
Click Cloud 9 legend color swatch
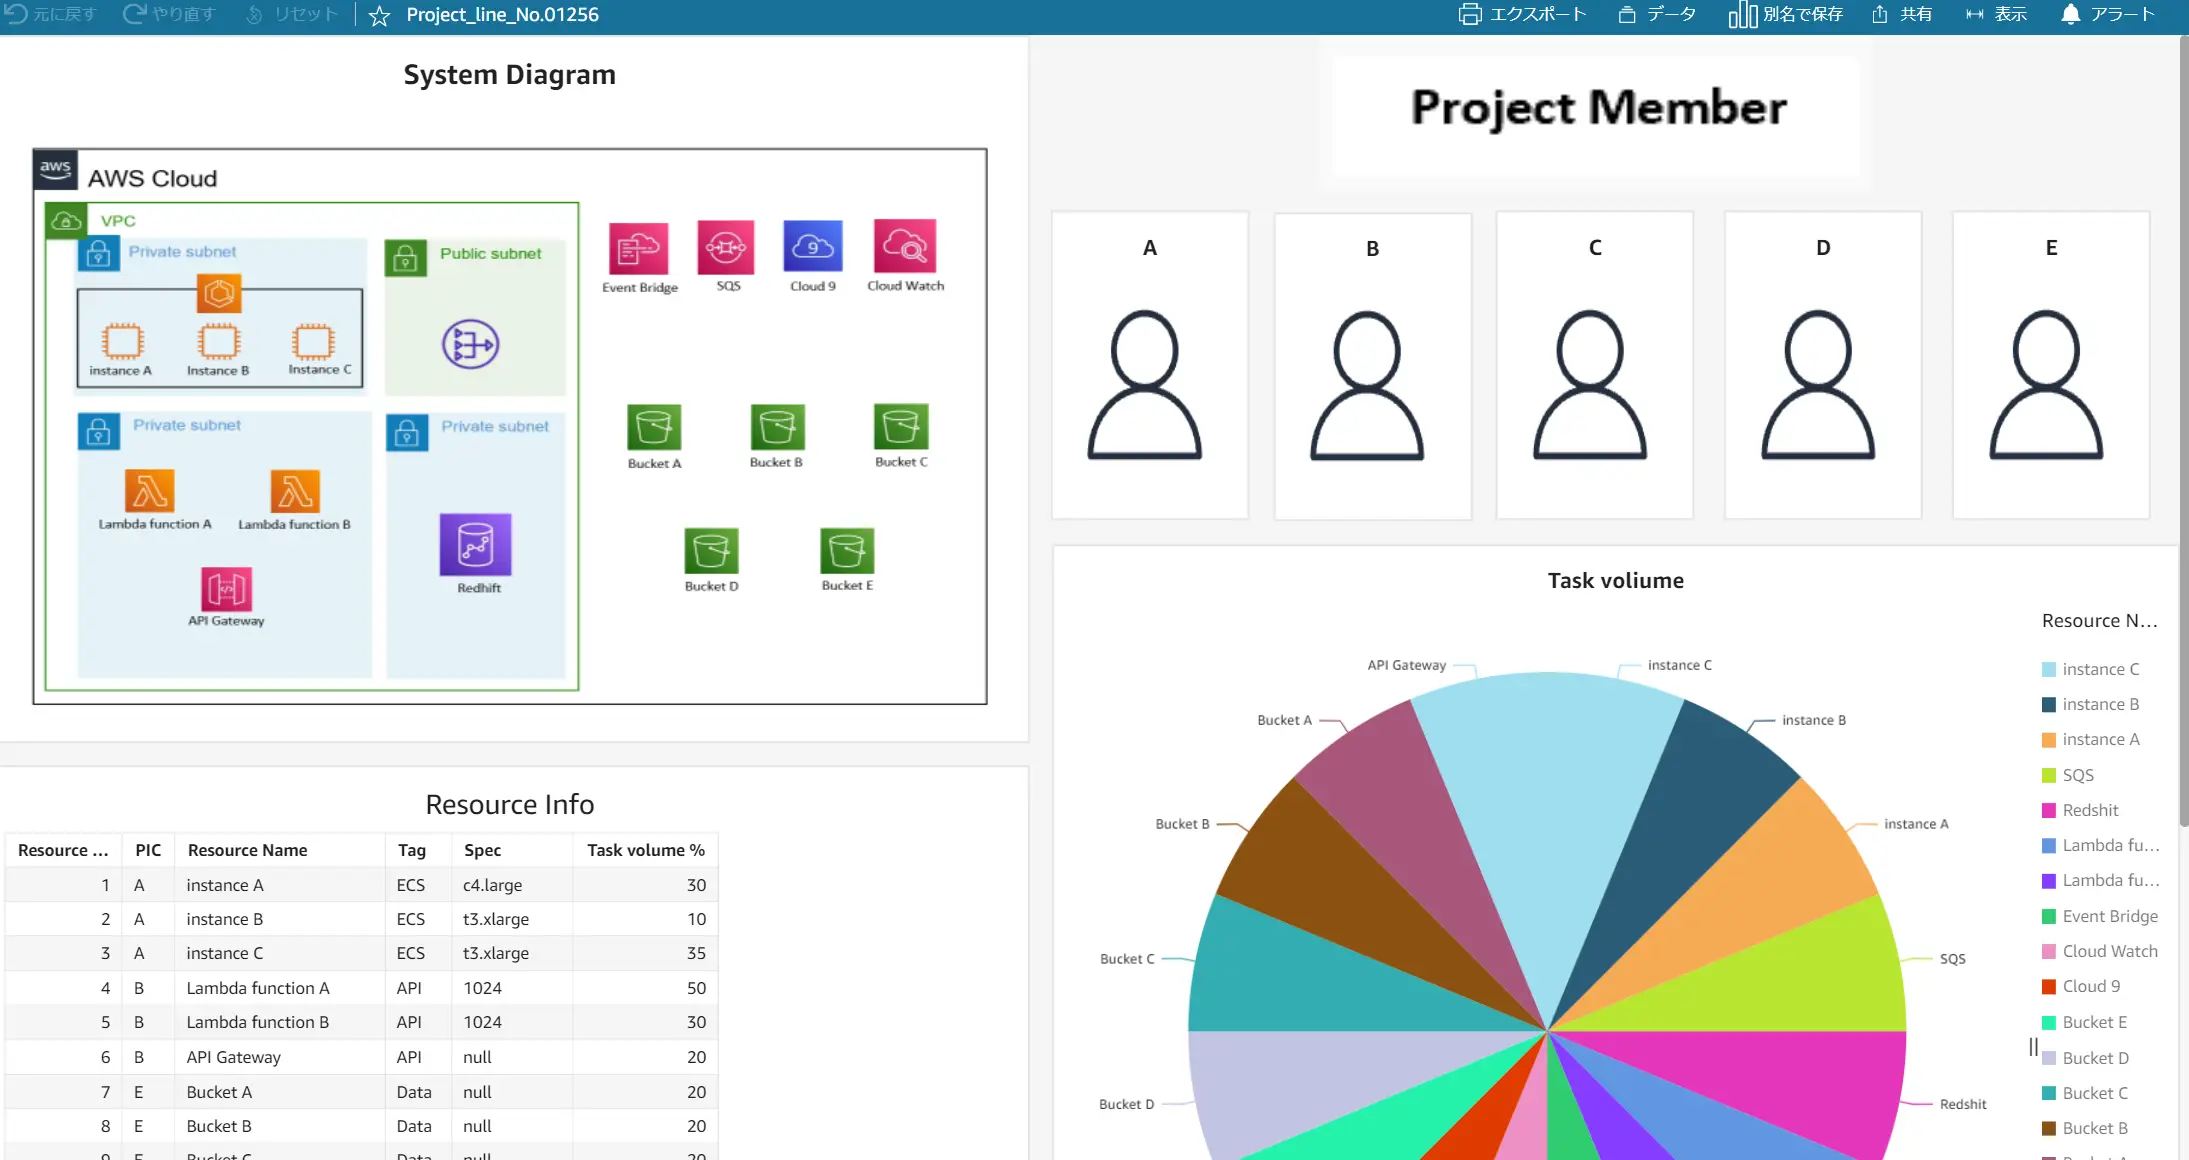coord(2049,986)
